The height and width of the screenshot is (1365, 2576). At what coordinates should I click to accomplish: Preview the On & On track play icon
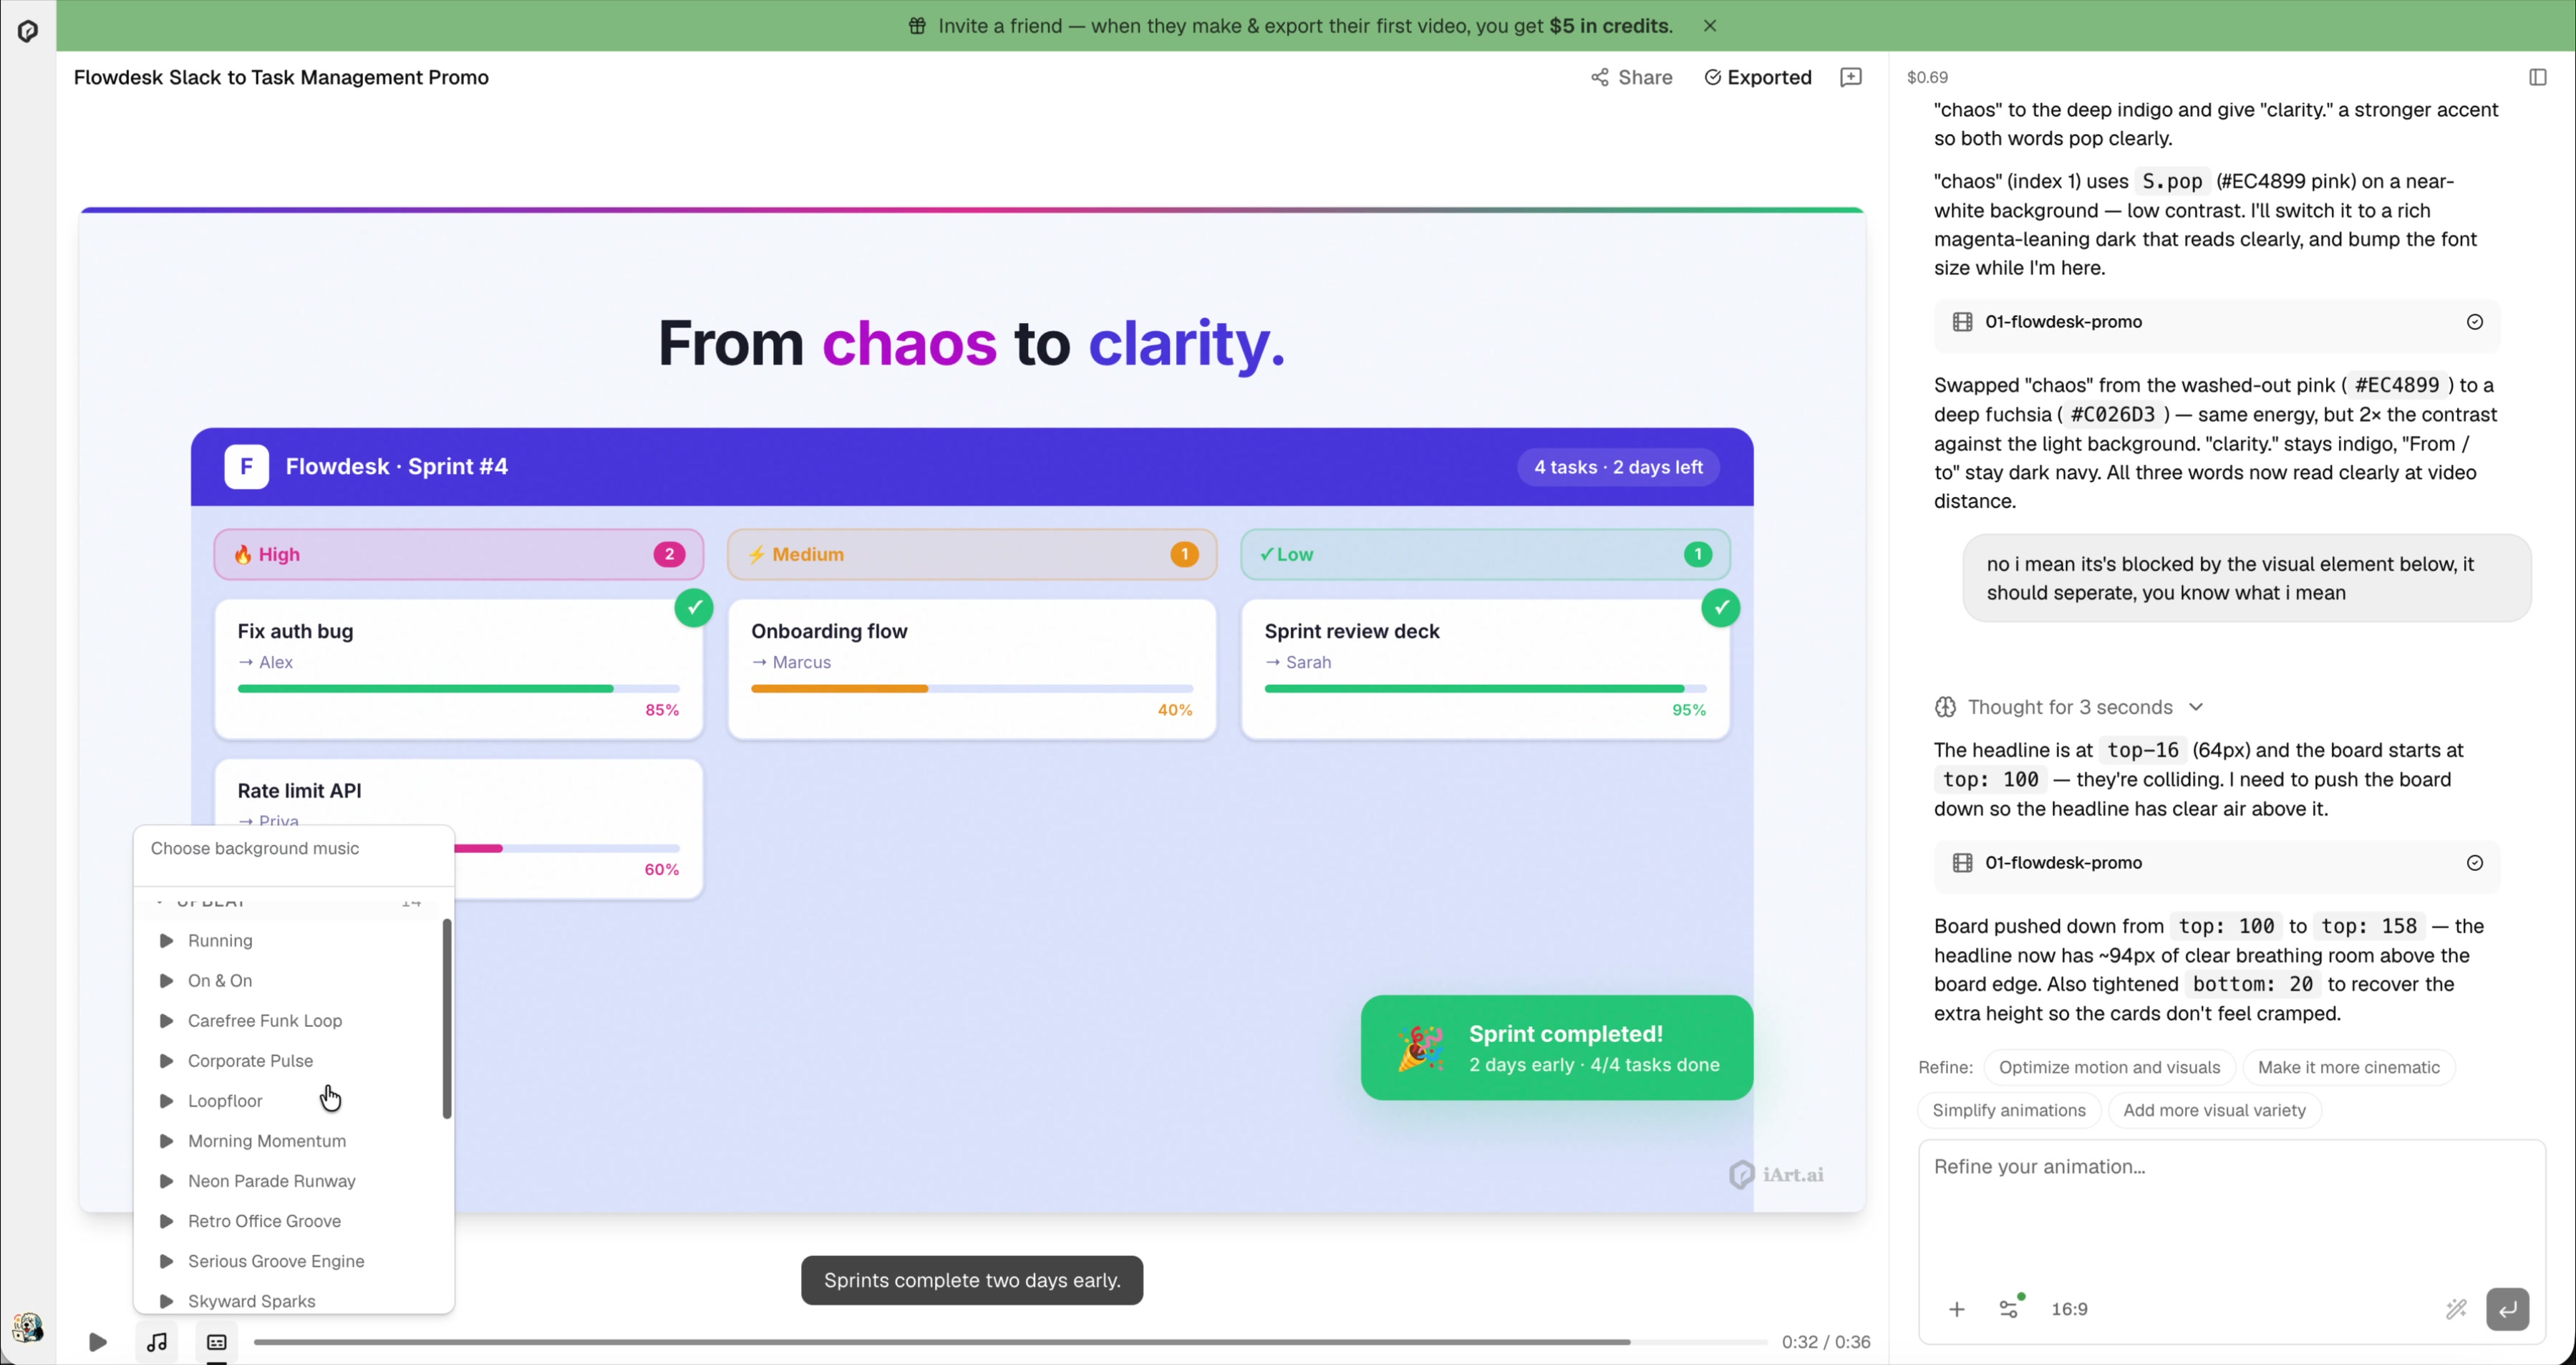click(167, 981)
